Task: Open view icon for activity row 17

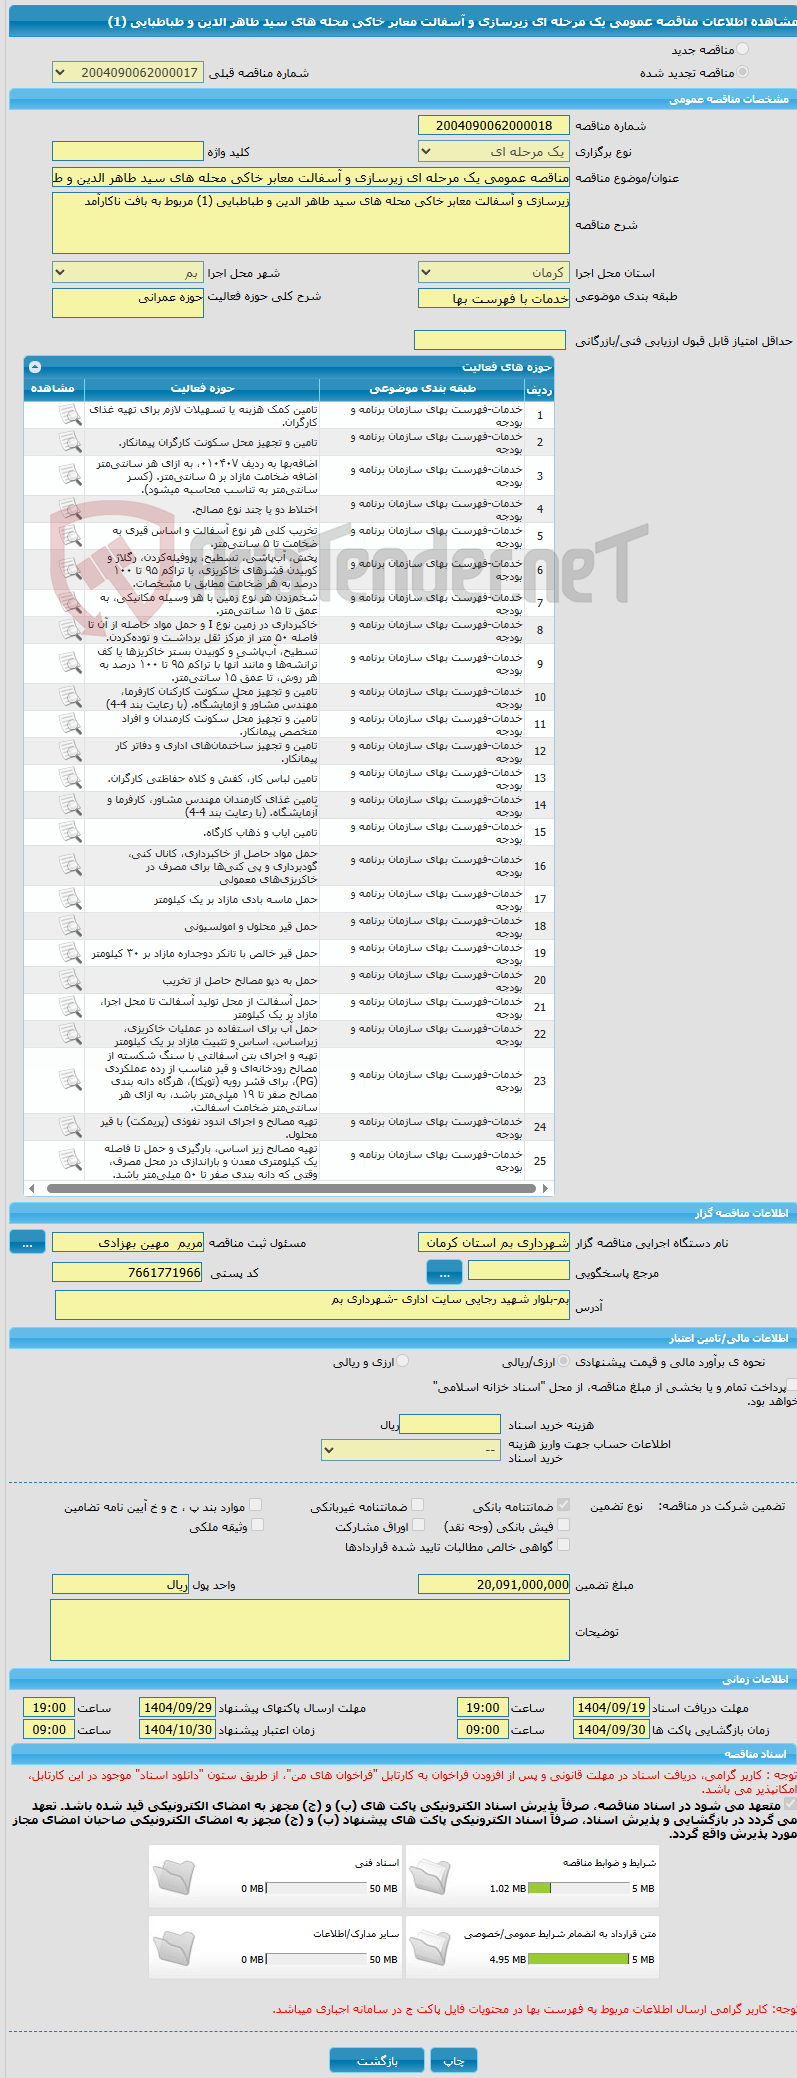Action: (70, 899)
